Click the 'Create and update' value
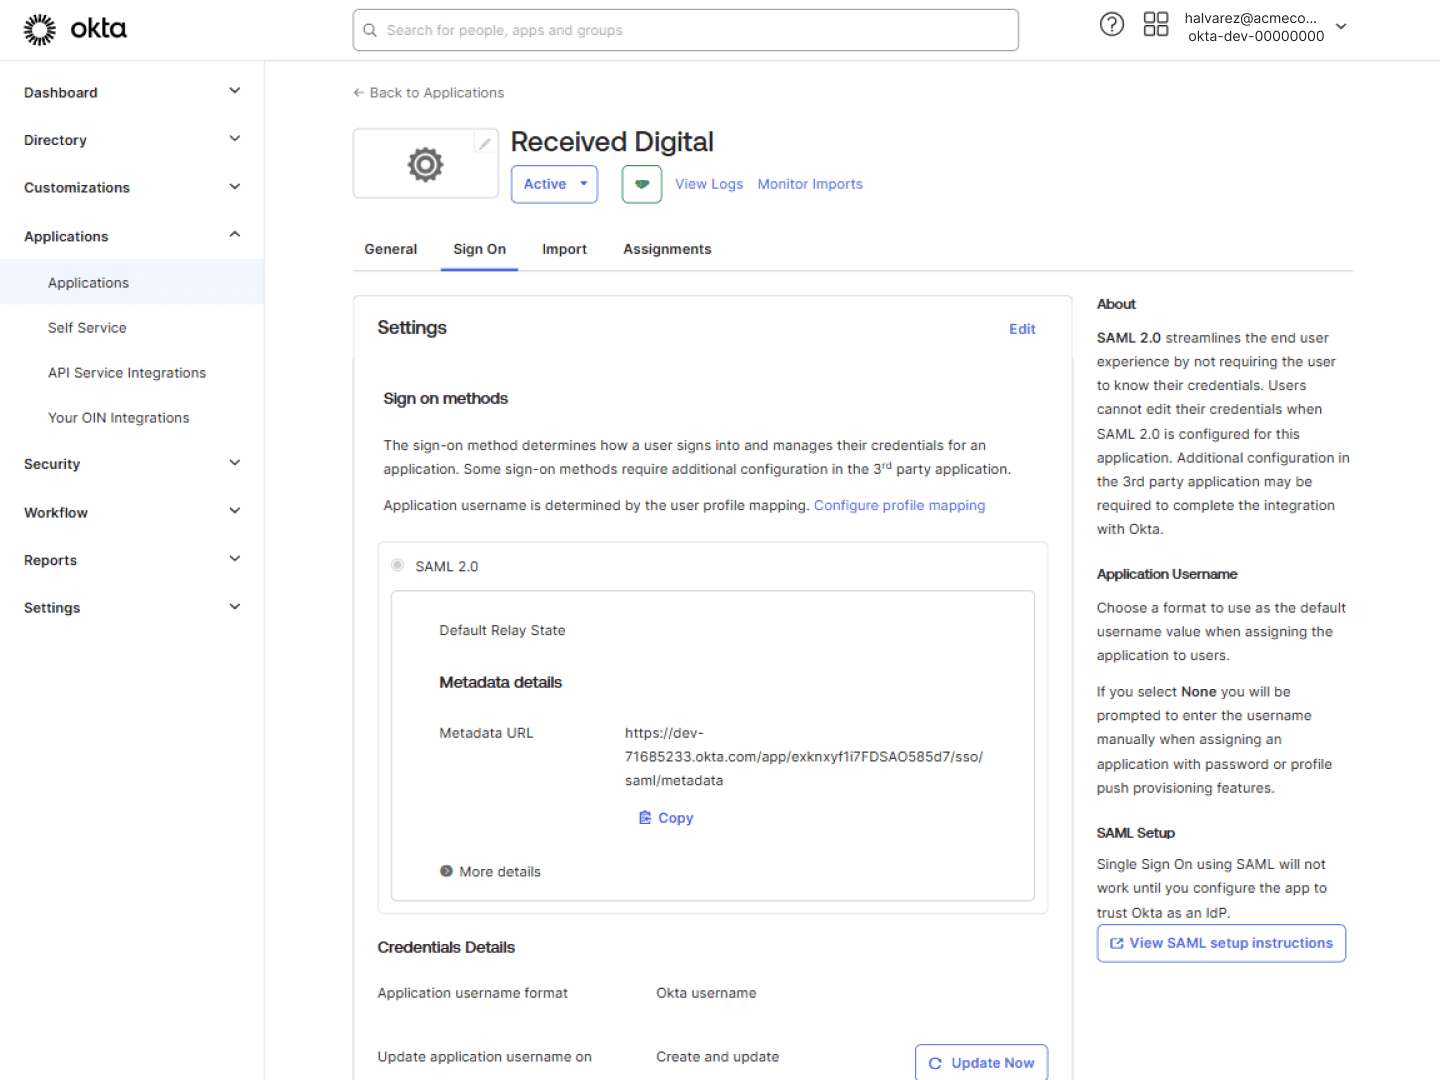 [717, 1057]
